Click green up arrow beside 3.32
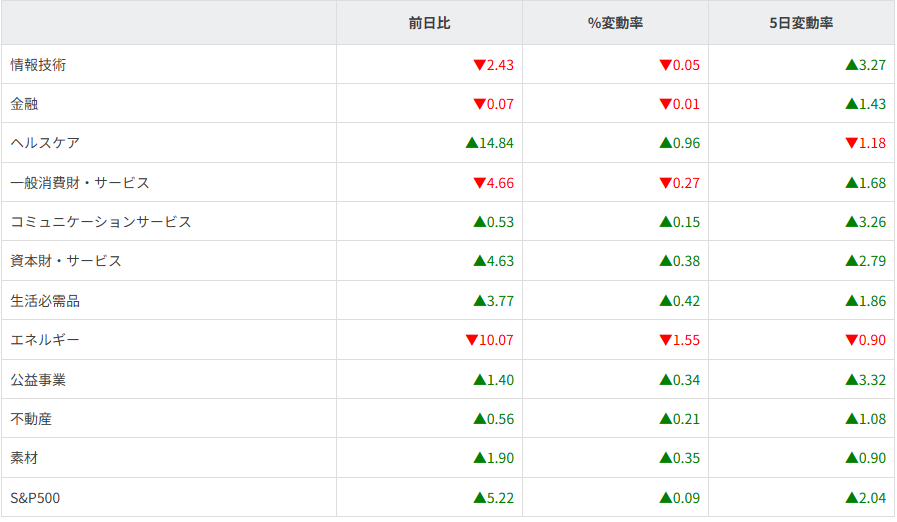This screenshot has width=897, height=522. click(851, 380)
